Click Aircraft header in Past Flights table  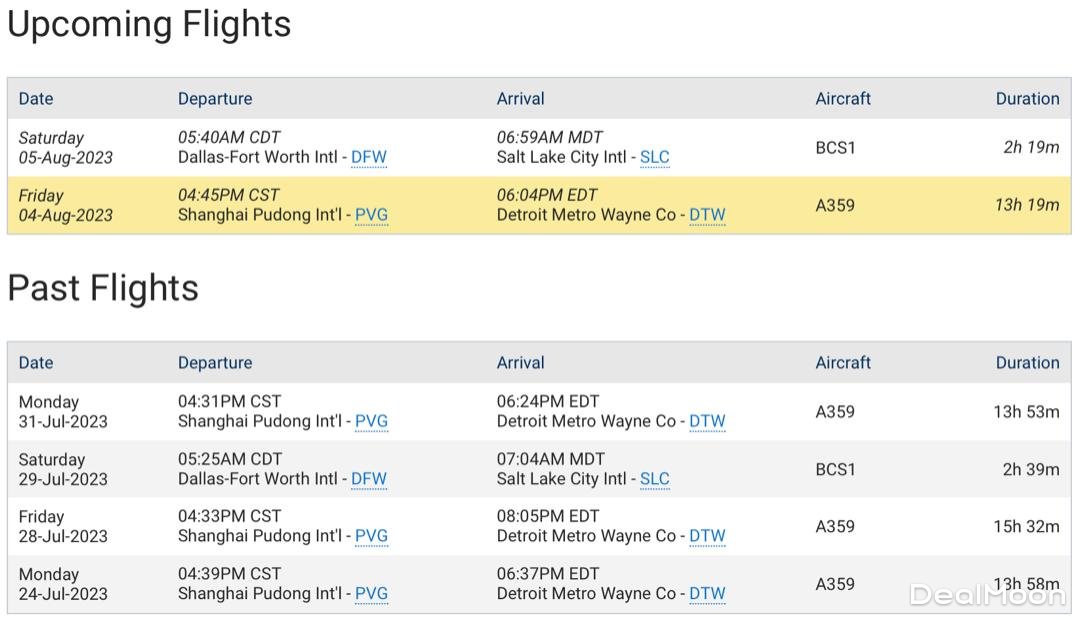843,363
